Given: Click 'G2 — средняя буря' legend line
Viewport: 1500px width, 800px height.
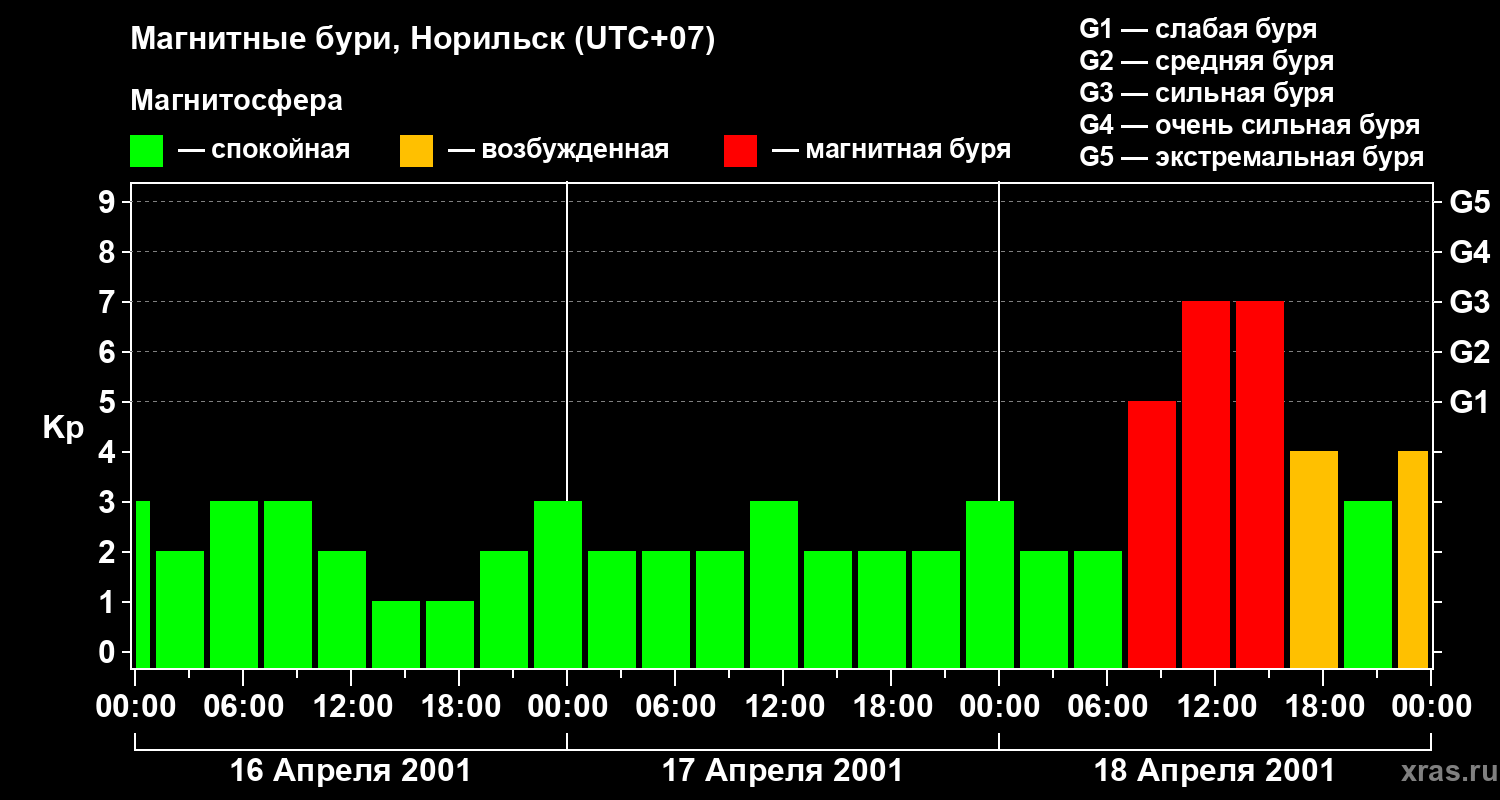Looking at the screenshot, I should tap(1206, 61).
